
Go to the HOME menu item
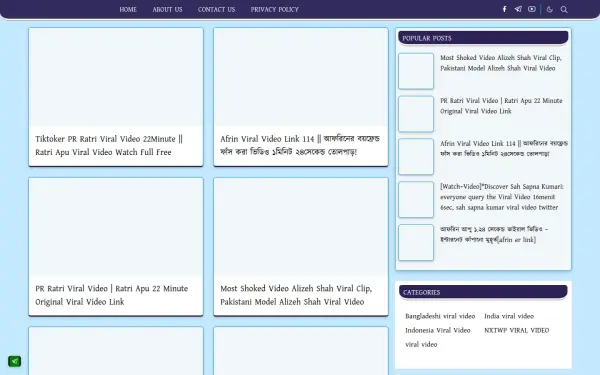(x=128, y=9)
